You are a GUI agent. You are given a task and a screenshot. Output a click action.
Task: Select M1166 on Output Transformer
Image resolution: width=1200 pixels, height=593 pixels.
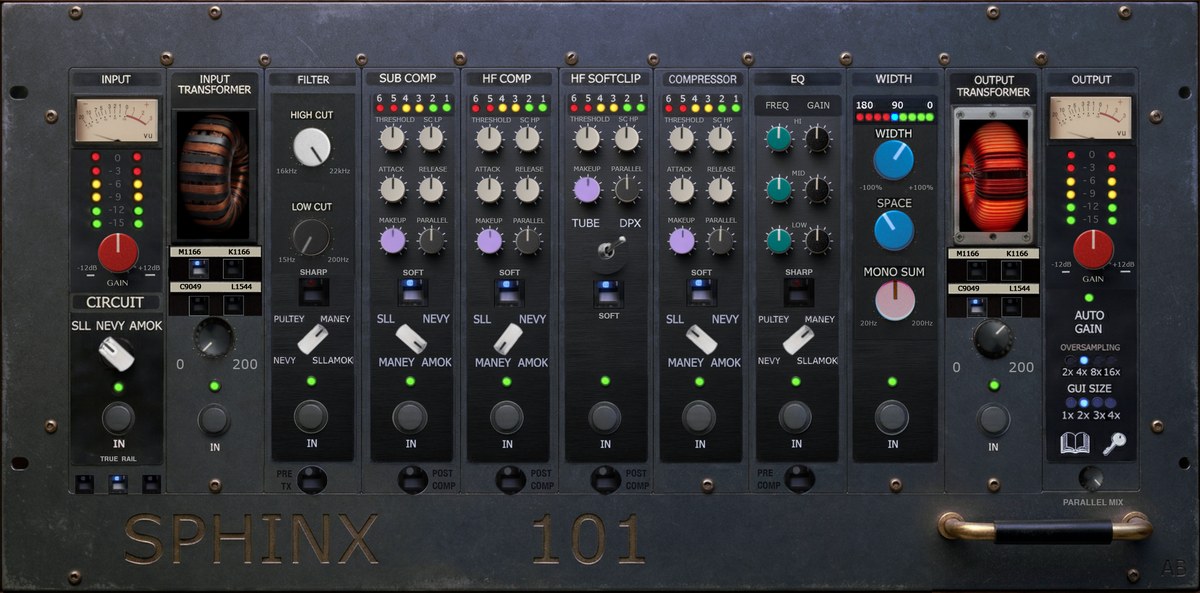coord(976,270)
